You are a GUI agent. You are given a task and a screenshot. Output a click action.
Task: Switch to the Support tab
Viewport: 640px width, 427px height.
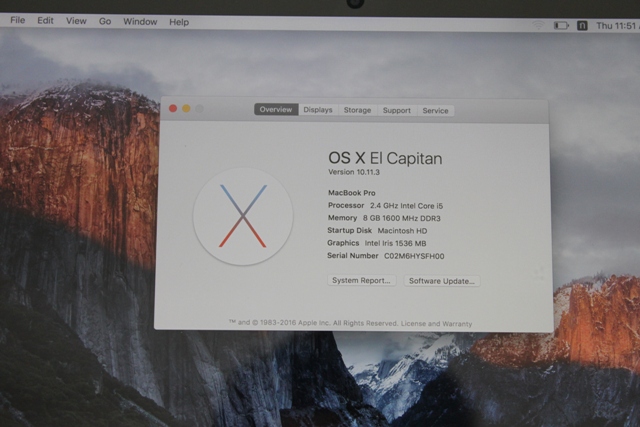tap(397, 110)
